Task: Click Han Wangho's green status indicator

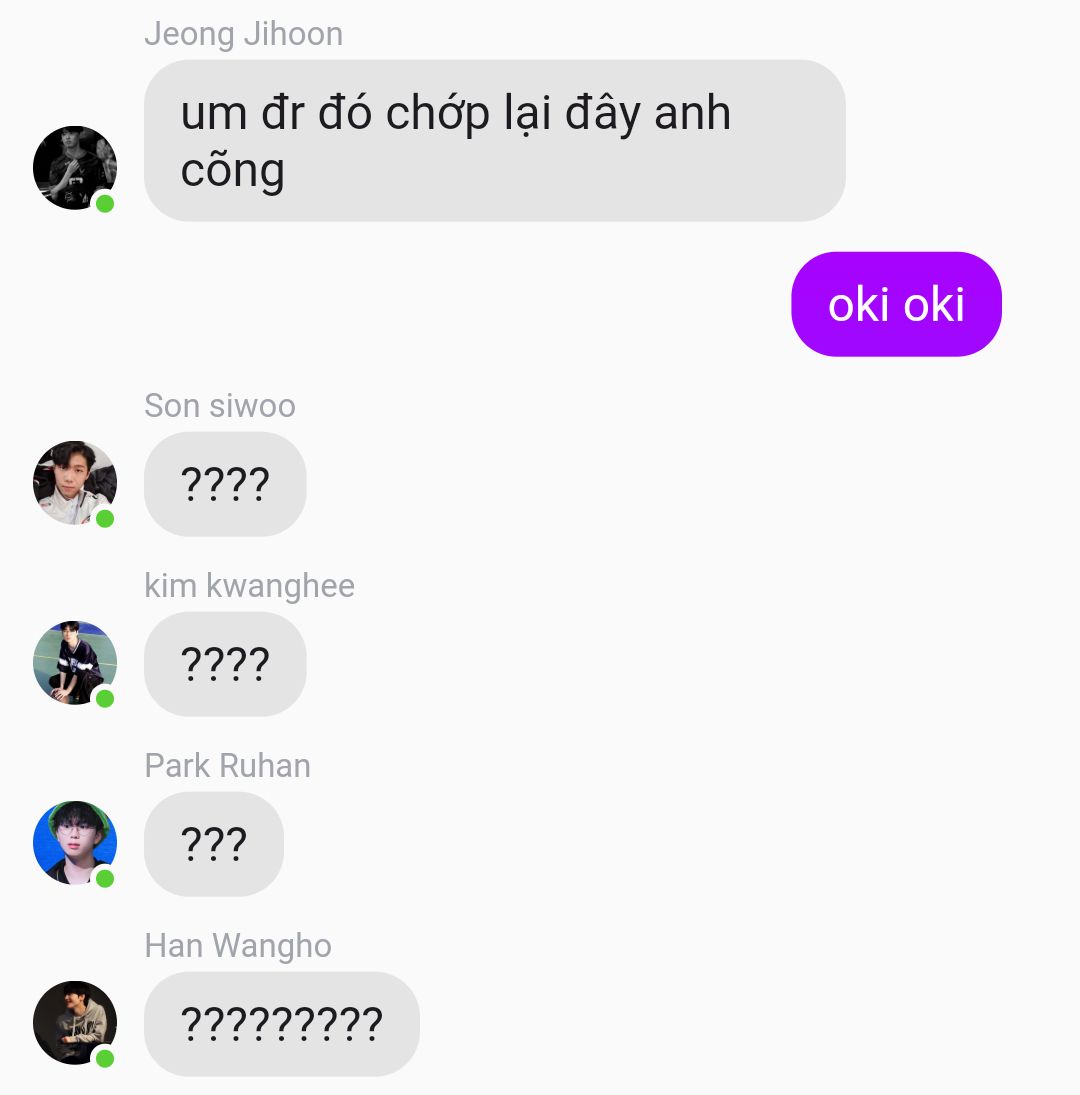Action: 105,1059
